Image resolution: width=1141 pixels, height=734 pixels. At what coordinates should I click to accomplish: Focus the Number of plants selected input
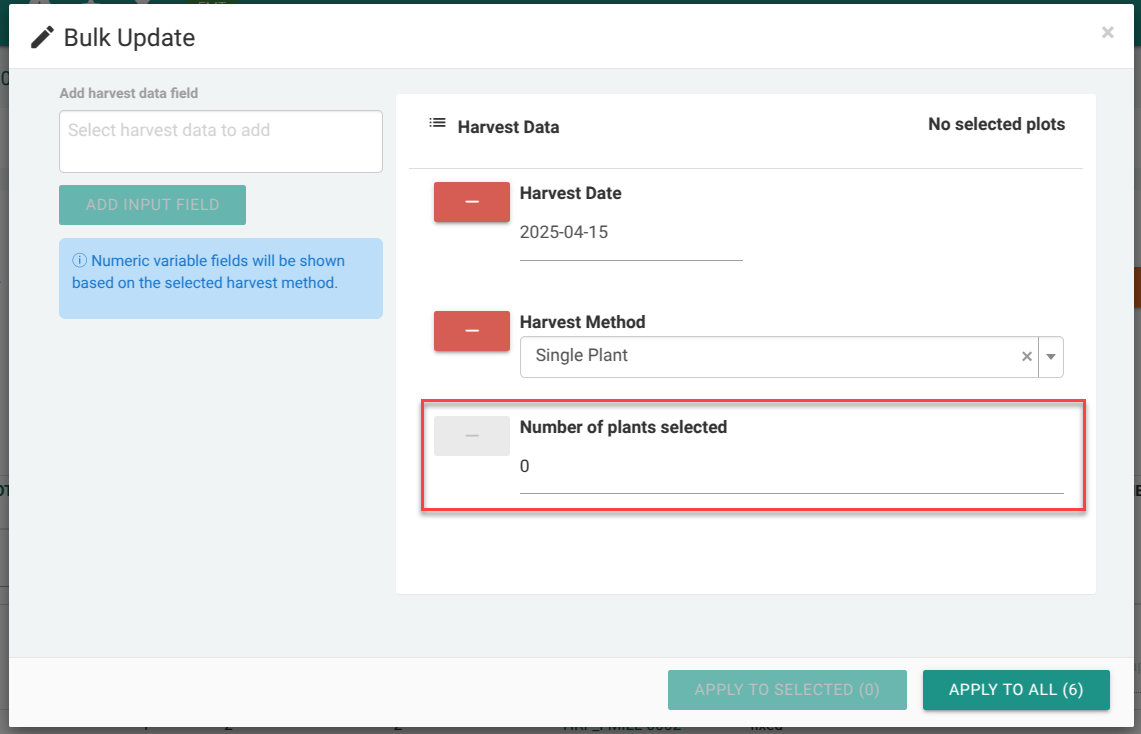coord(790,467)
